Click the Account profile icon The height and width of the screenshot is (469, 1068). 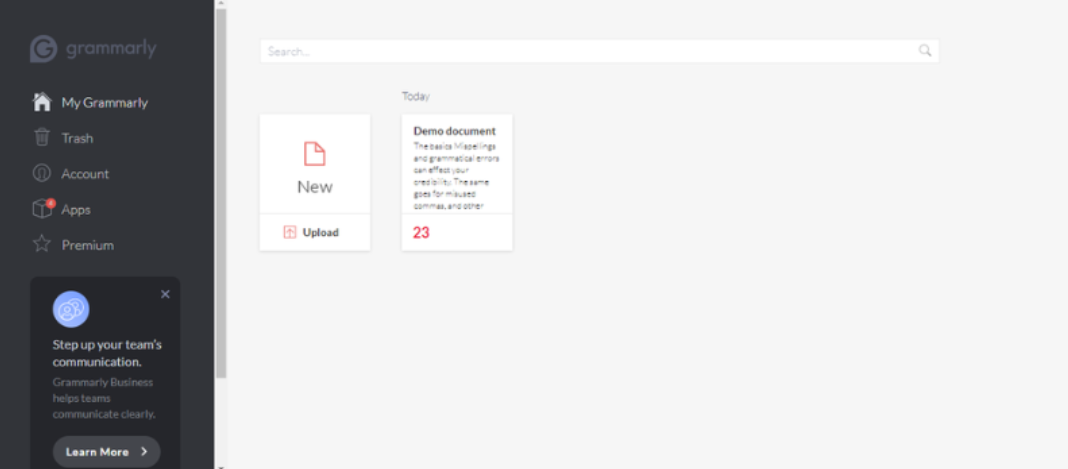pos(42,174)
